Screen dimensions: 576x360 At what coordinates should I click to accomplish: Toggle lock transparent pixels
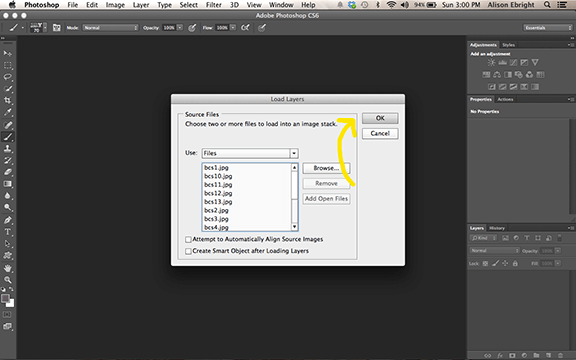click(485, 263)
